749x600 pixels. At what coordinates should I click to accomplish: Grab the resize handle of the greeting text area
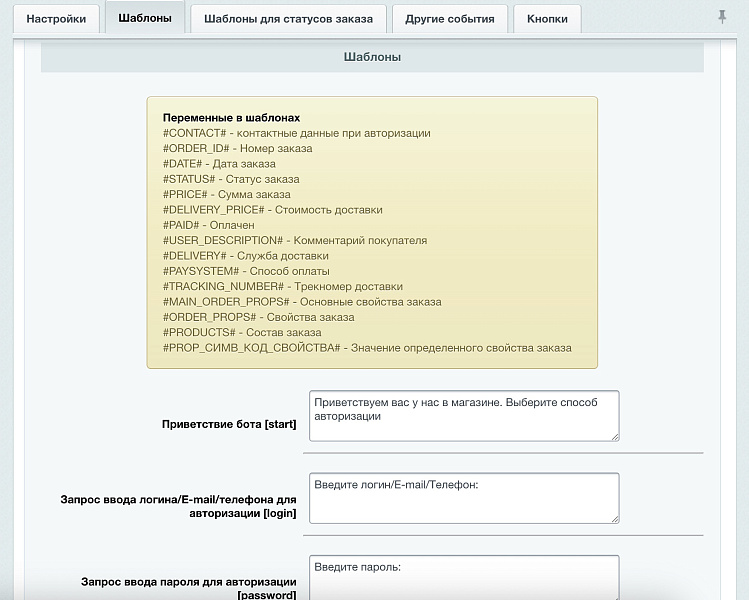tap(614, 436)
